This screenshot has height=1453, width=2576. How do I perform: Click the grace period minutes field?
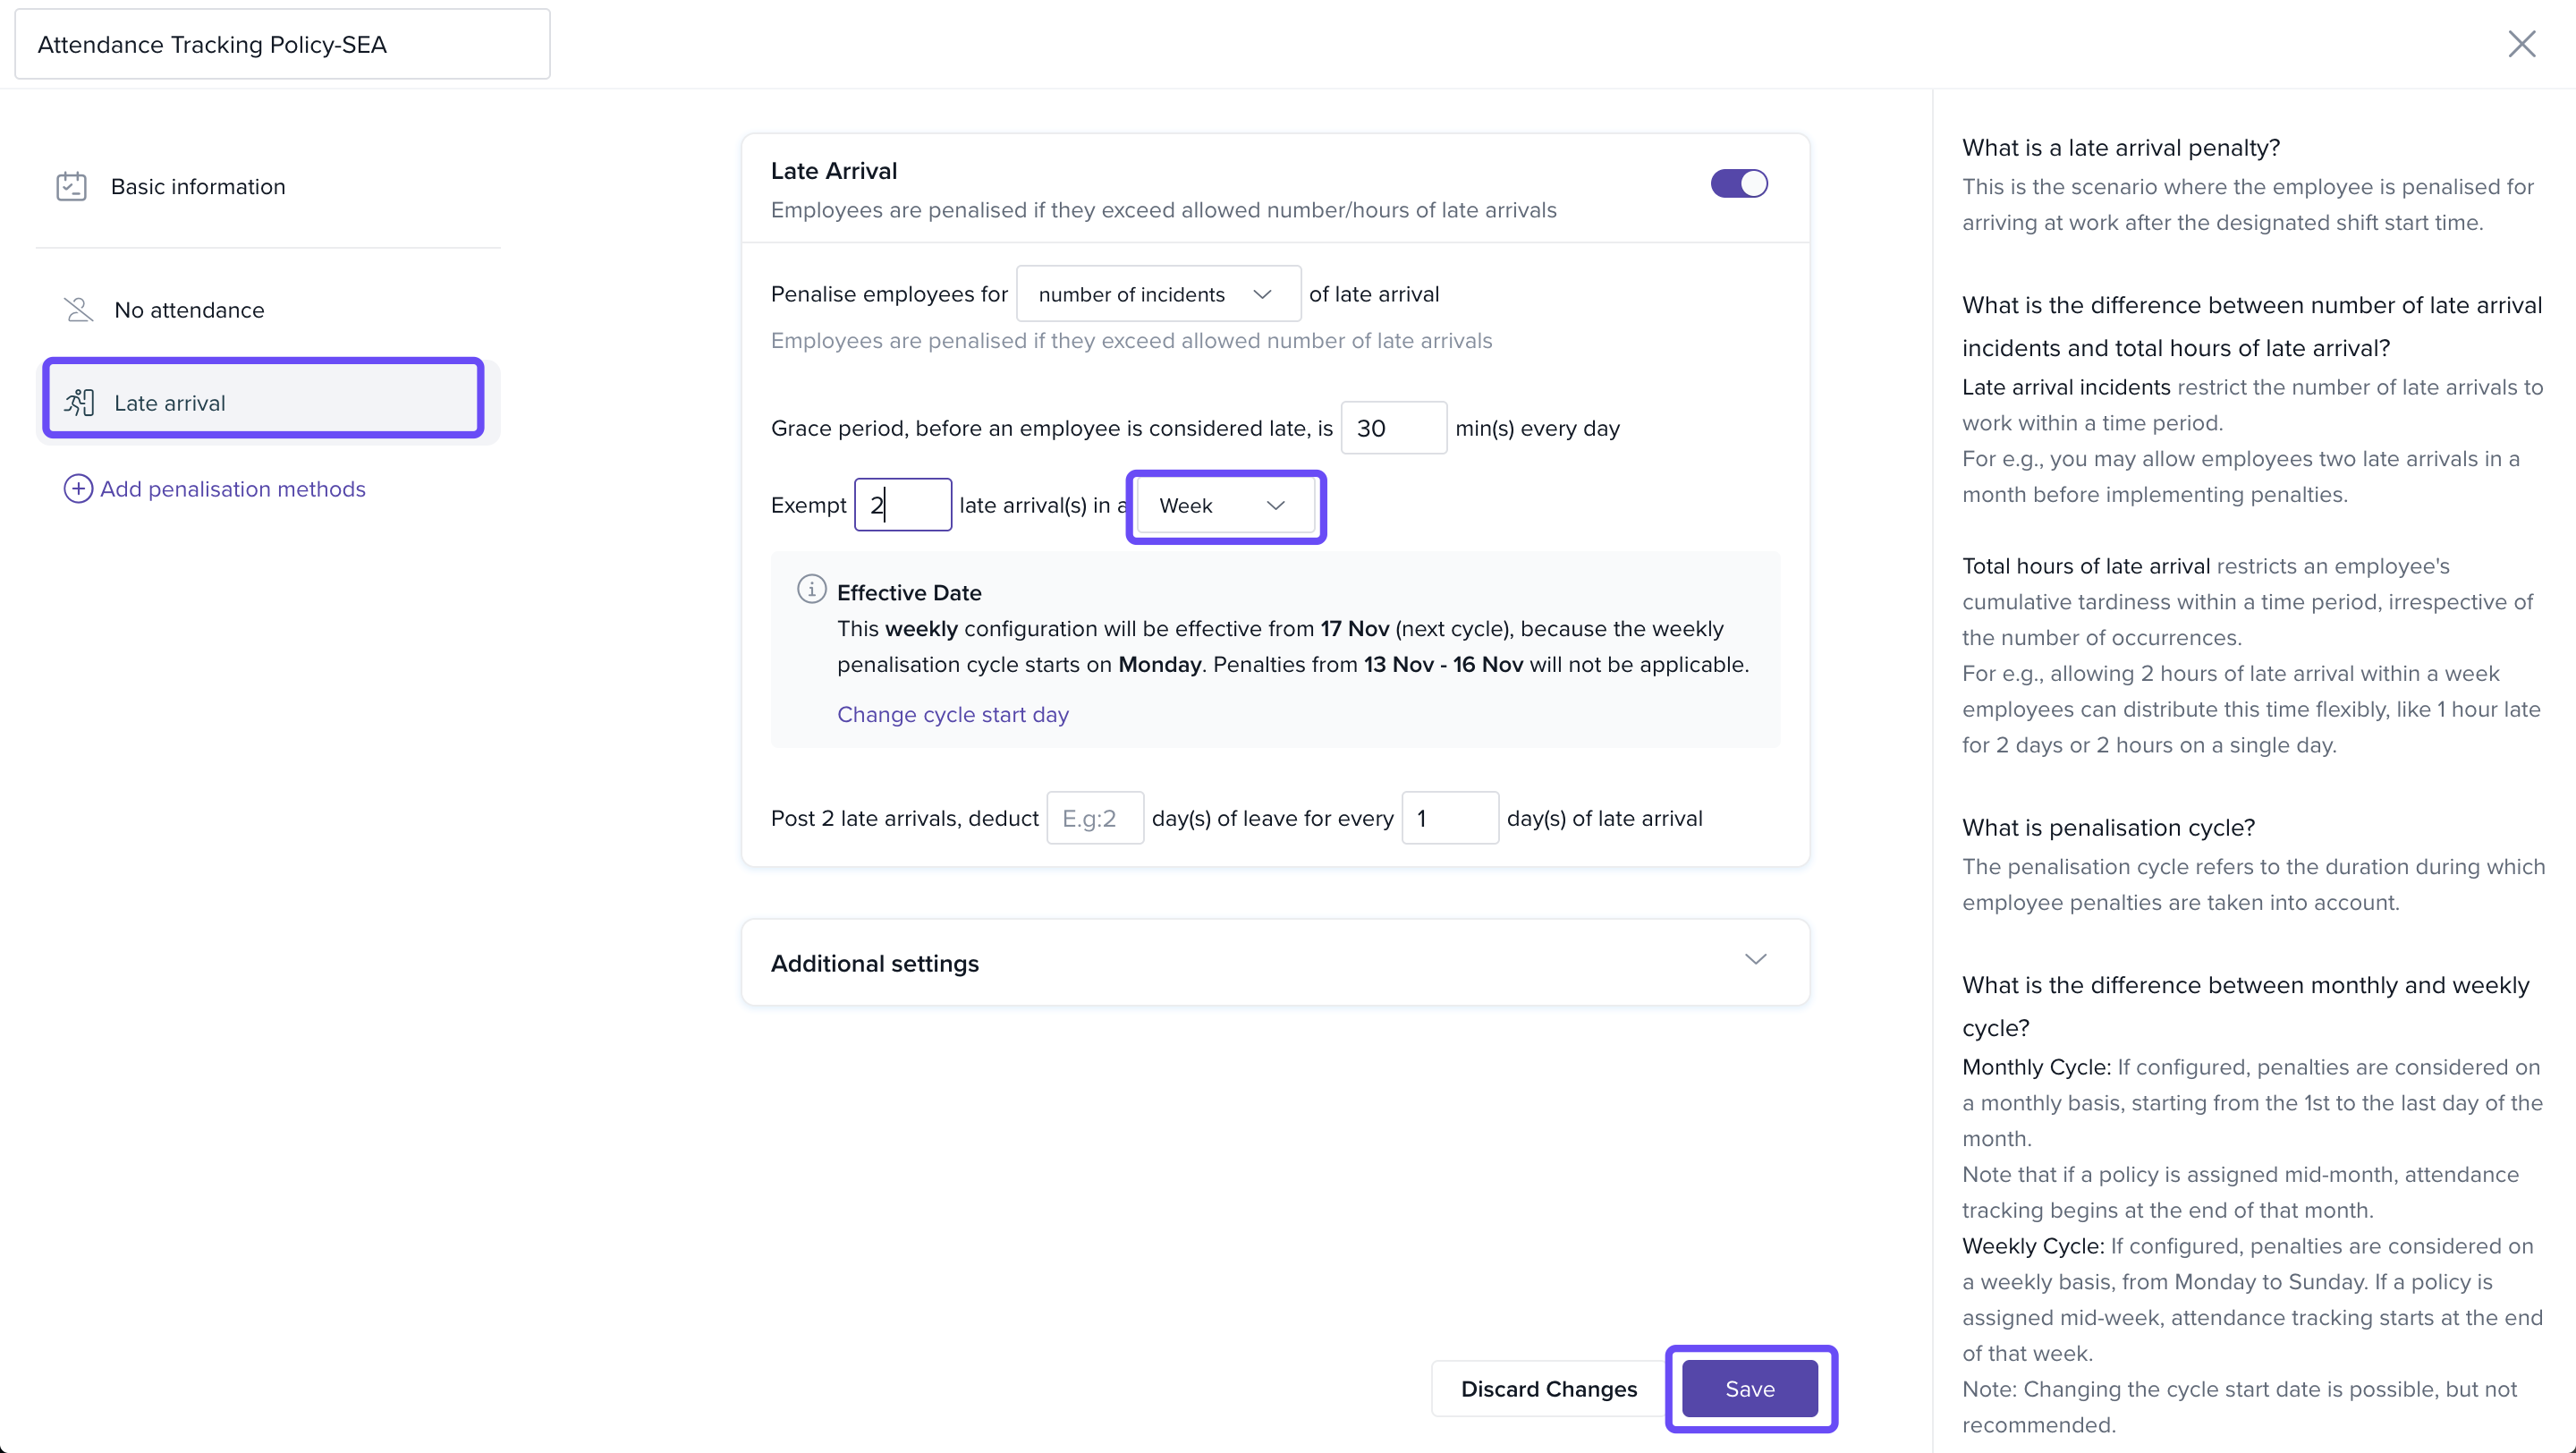pyautogui.click(x=1392, y=428)
